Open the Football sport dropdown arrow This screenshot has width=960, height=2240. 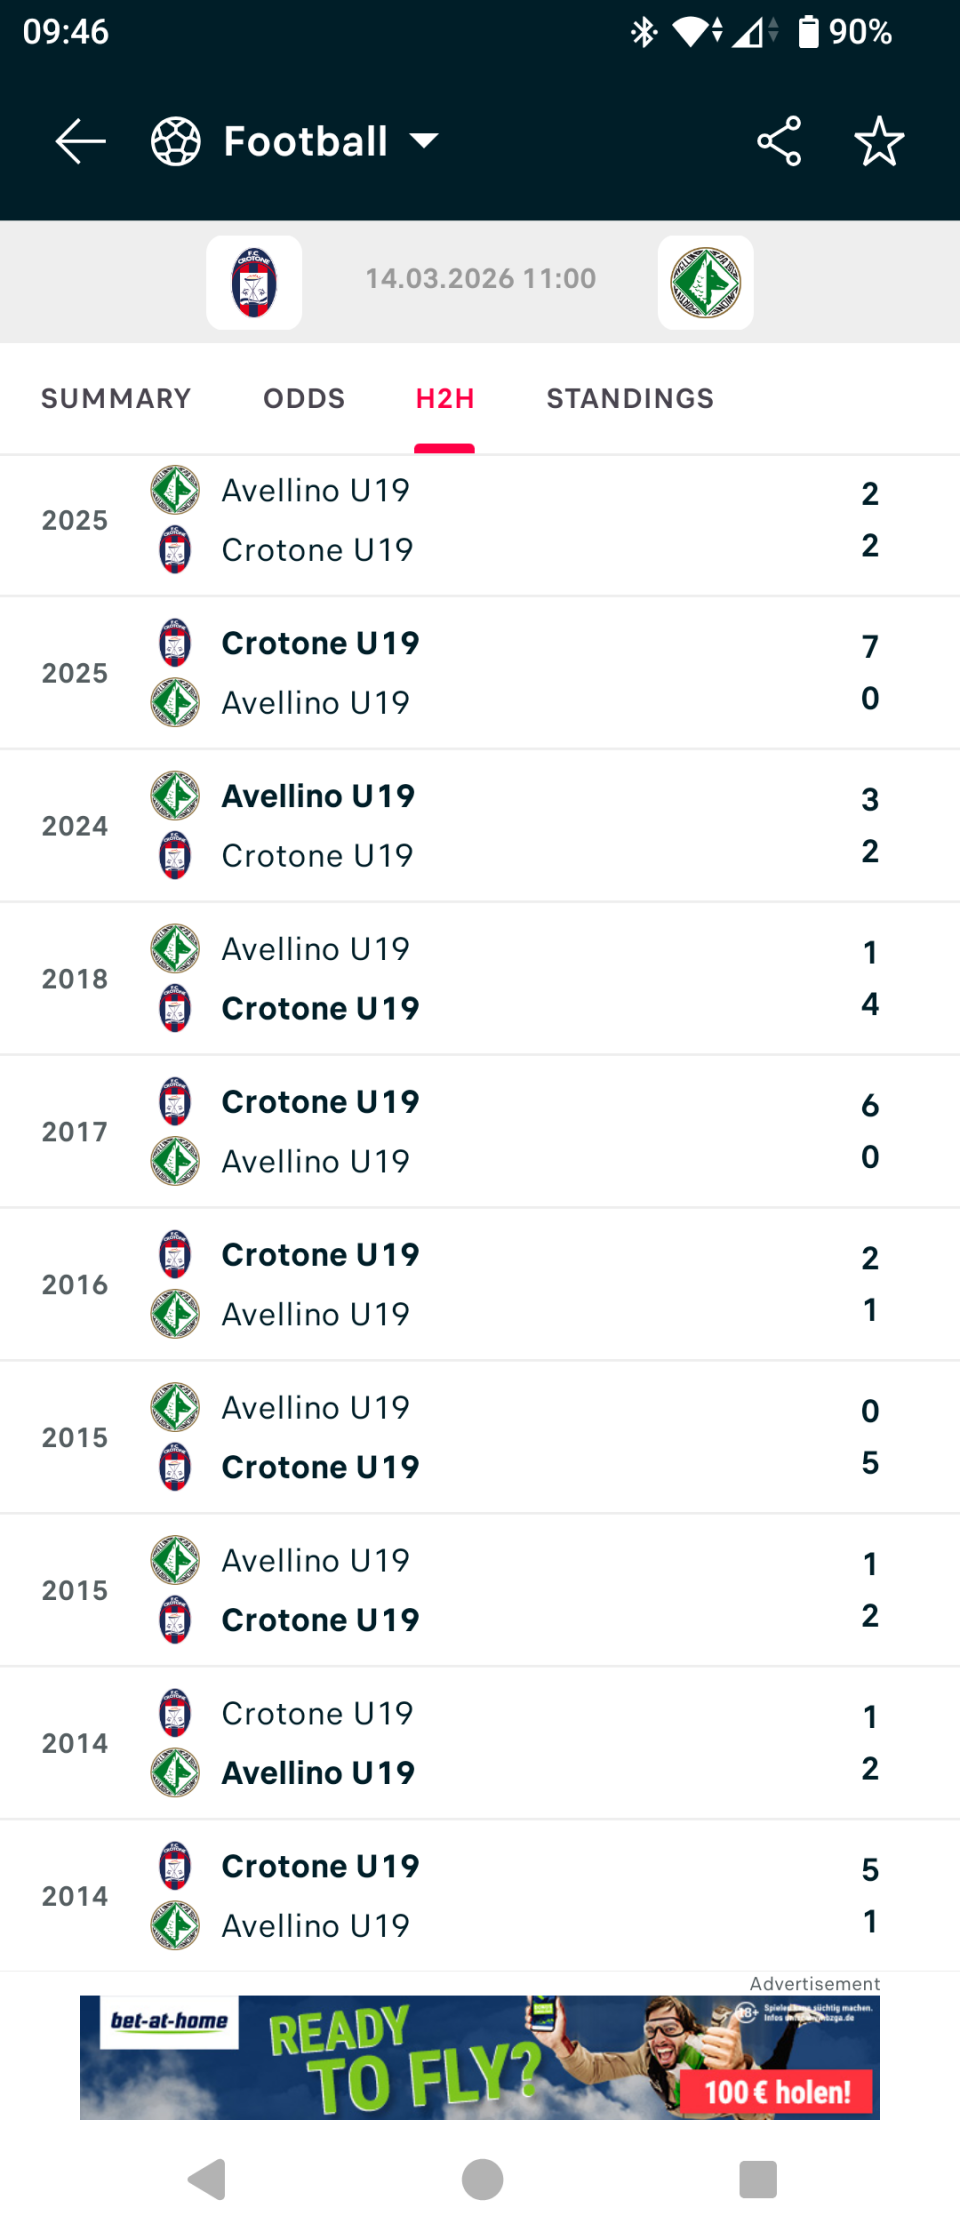(425, 141)
